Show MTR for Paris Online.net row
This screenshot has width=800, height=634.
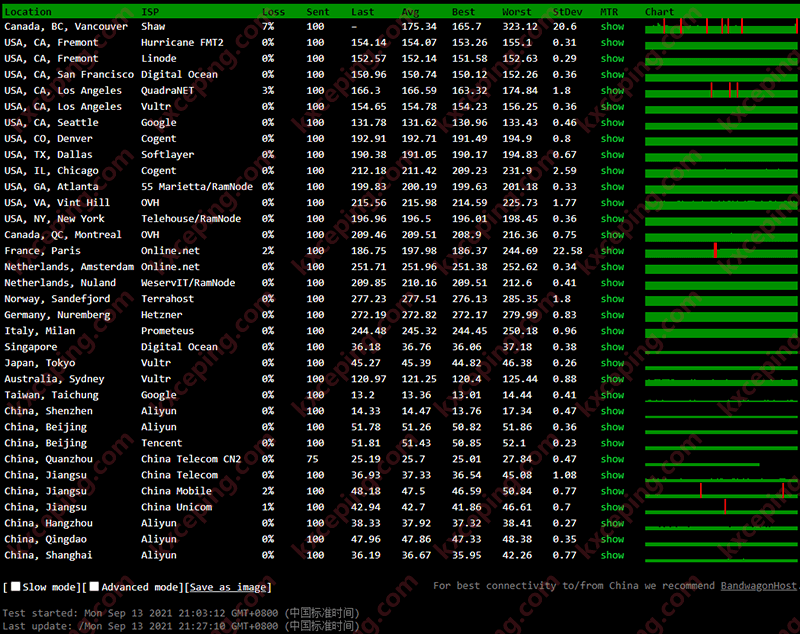(x=612, y=251)
